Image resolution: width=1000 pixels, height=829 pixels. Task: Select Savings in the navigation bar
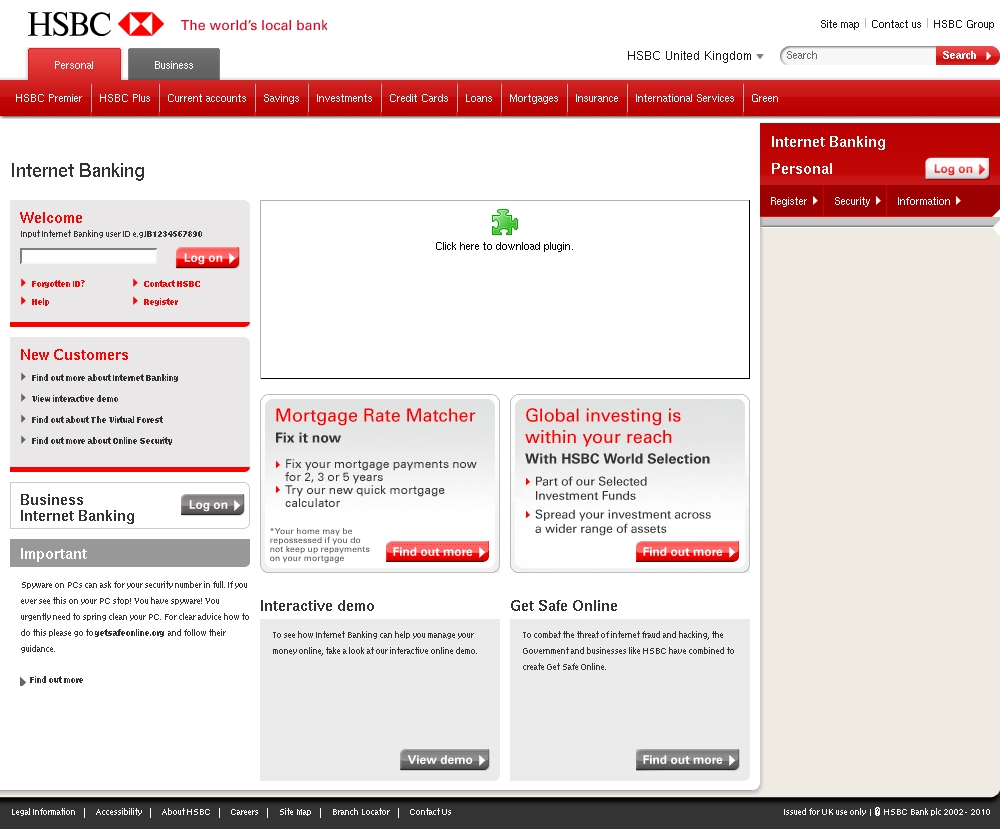[281, 98]
